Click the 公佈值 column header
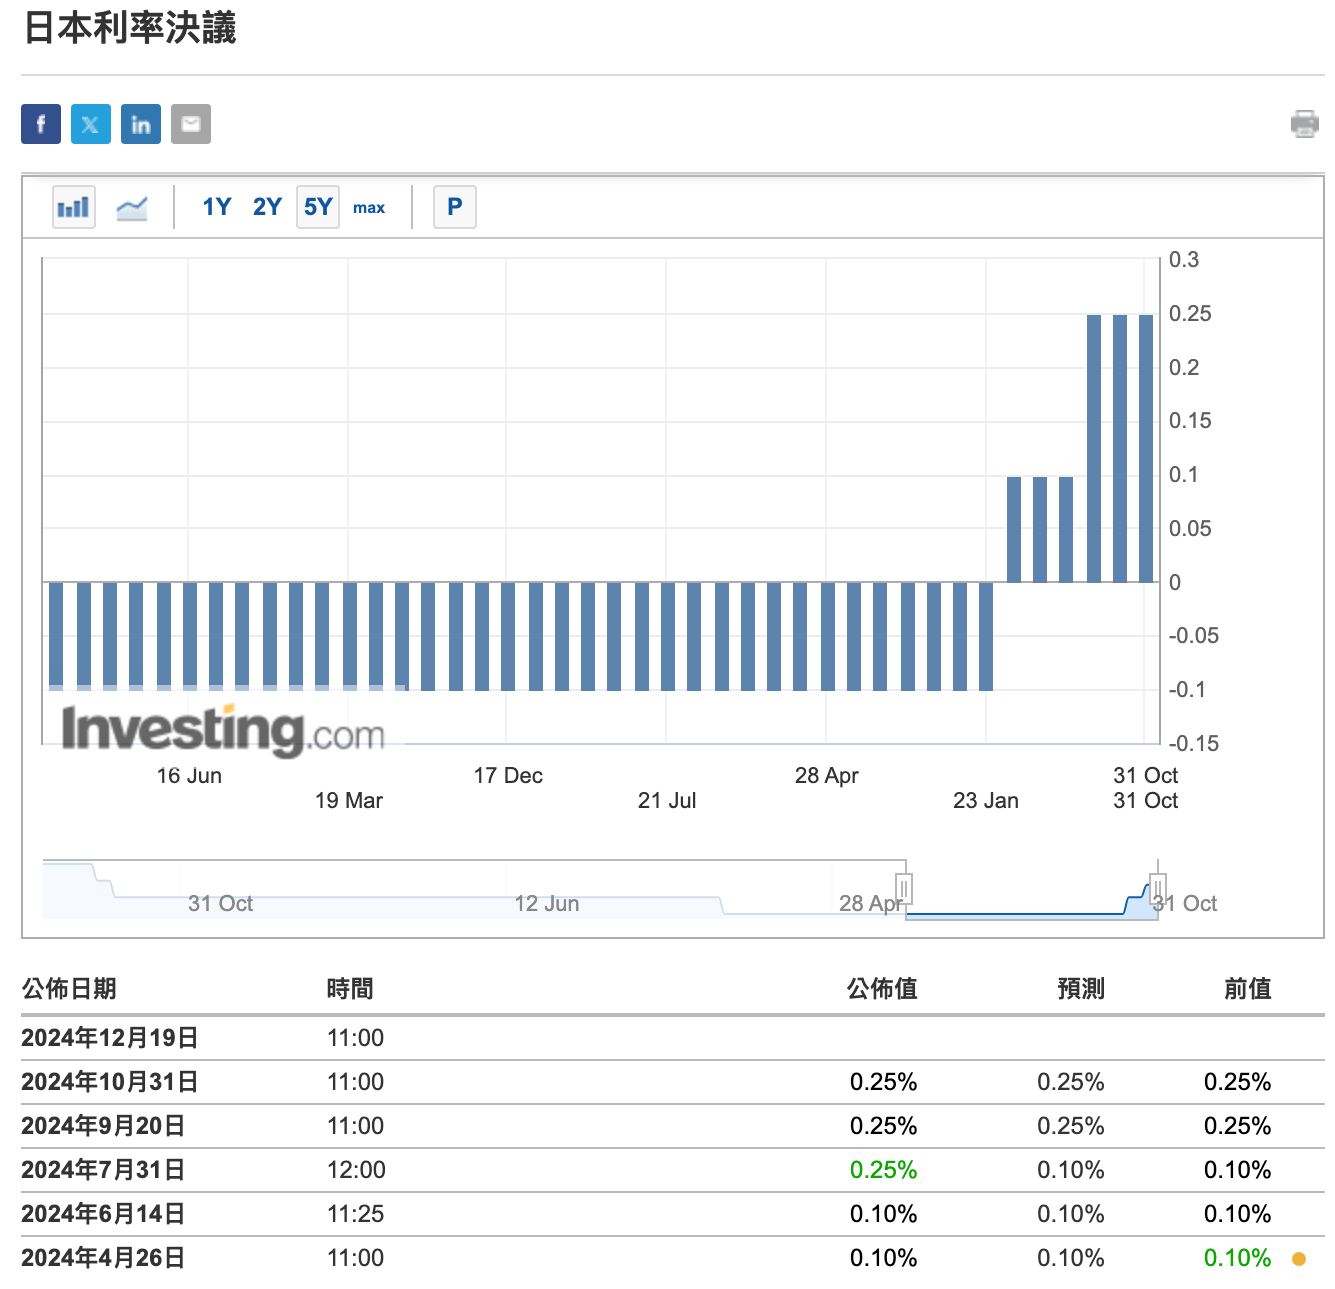This screenshot has width=1335, height=1289. tap(882, 989)
